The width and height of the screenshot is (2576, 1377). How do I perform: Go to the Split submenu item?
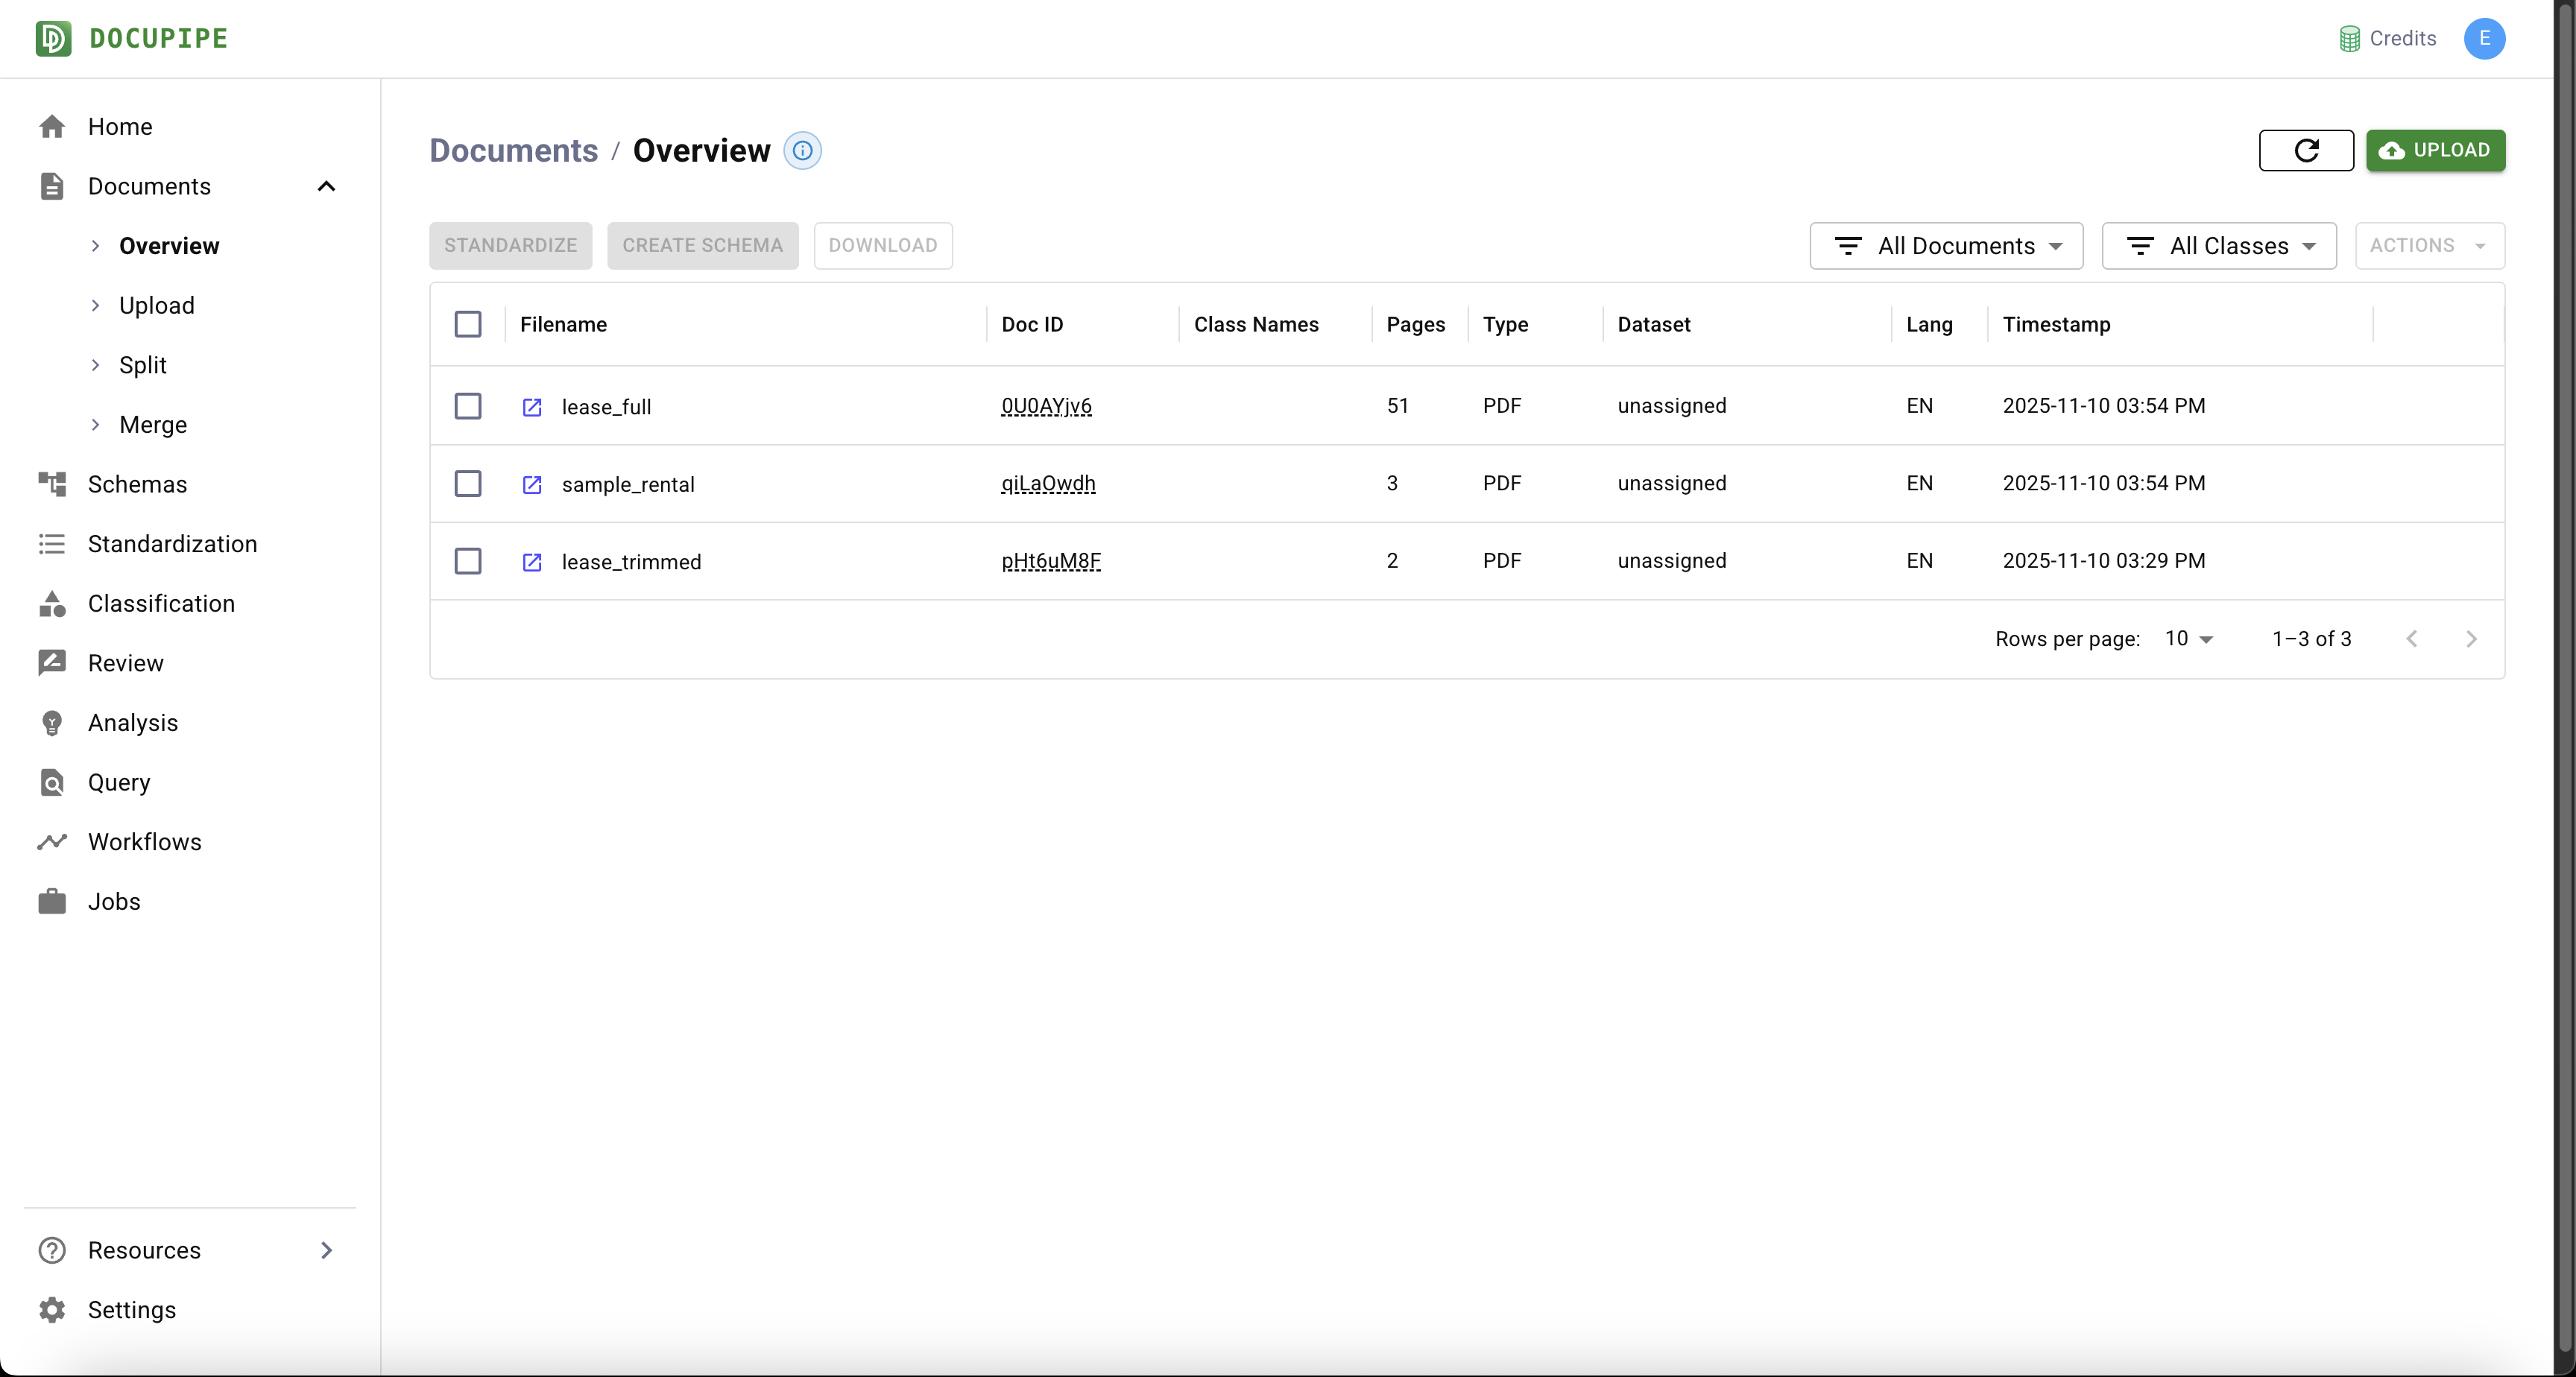[x=142, y=365]
